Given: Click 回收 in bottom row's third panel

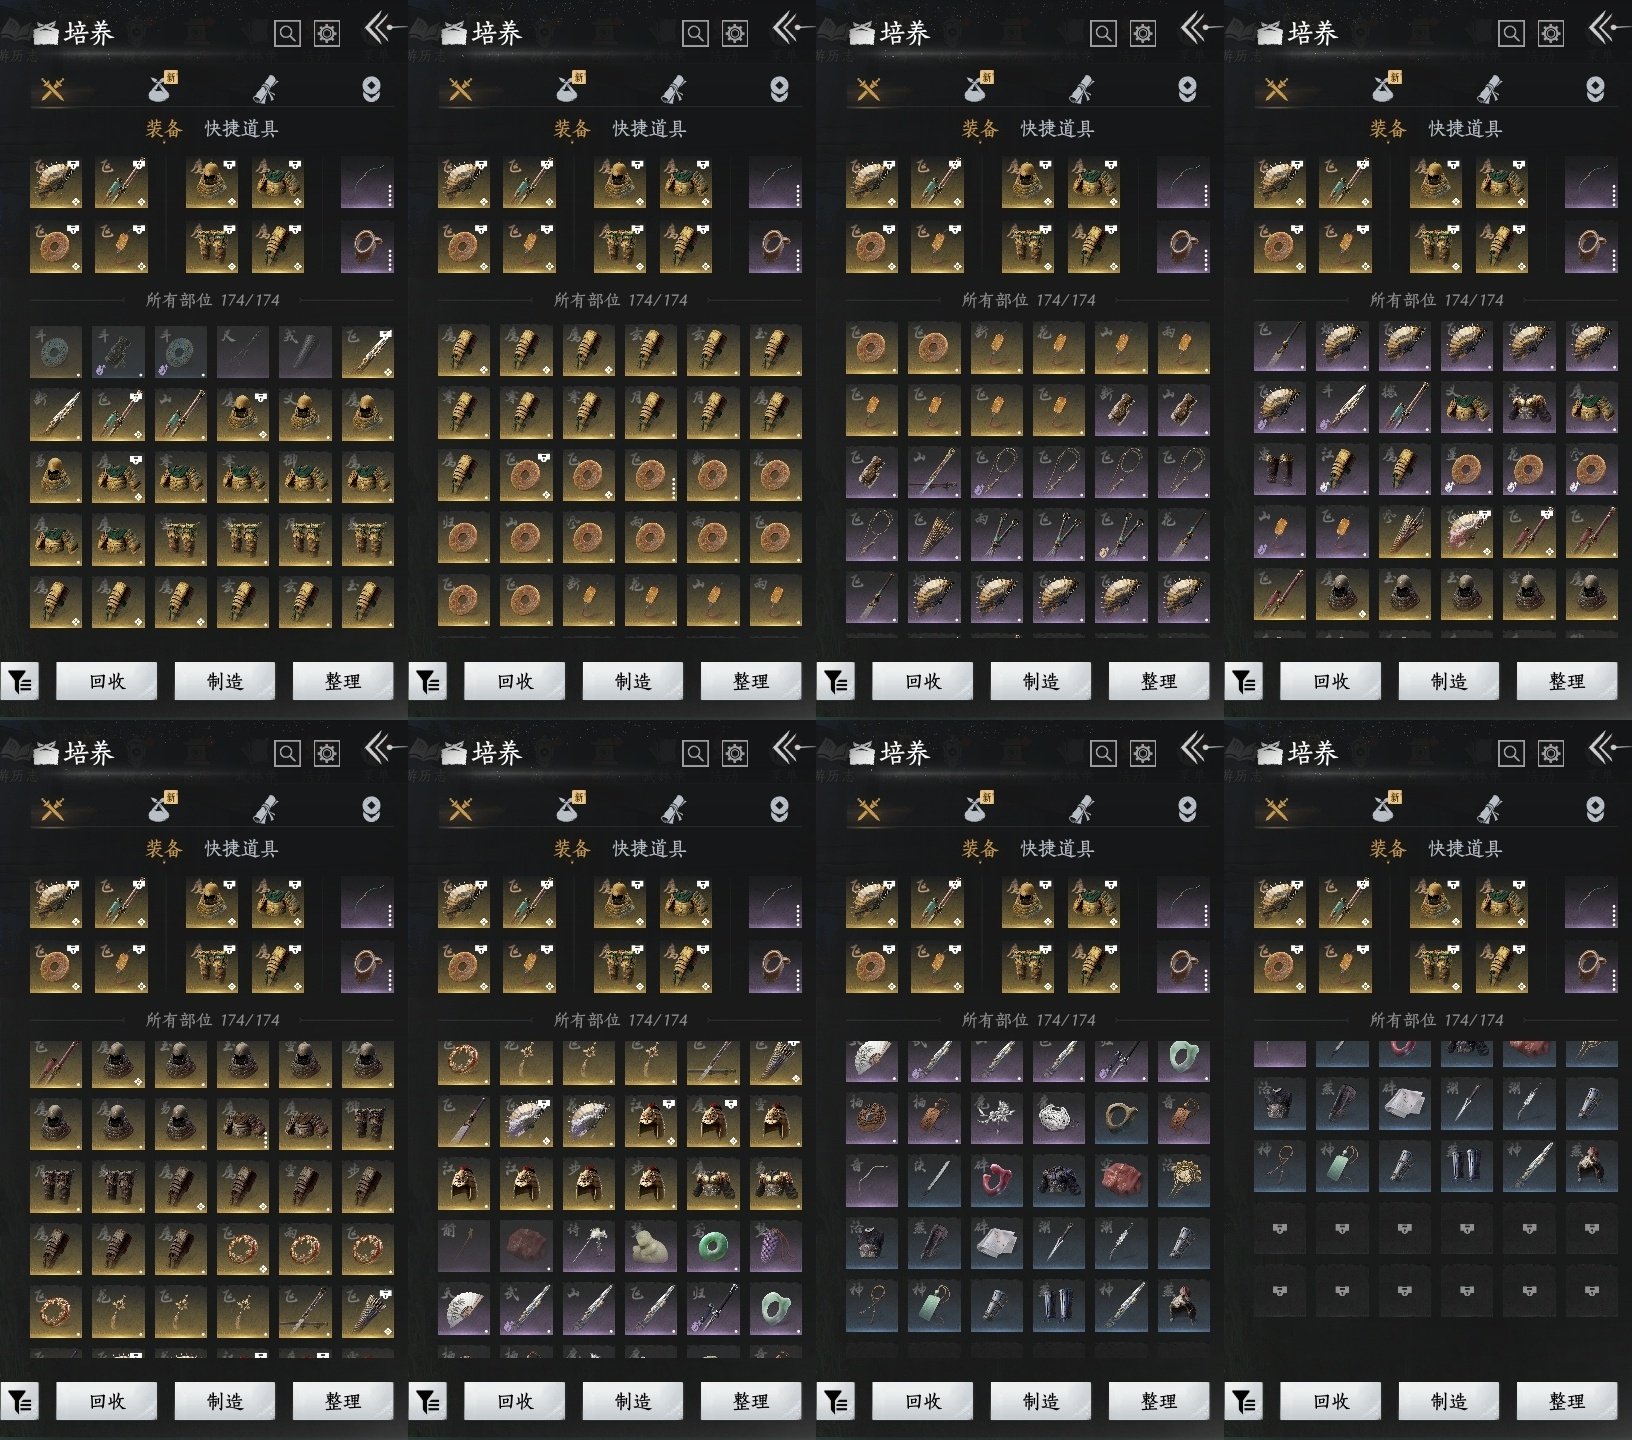Looking at the screenshot, I should click(x=922, y=1401).
